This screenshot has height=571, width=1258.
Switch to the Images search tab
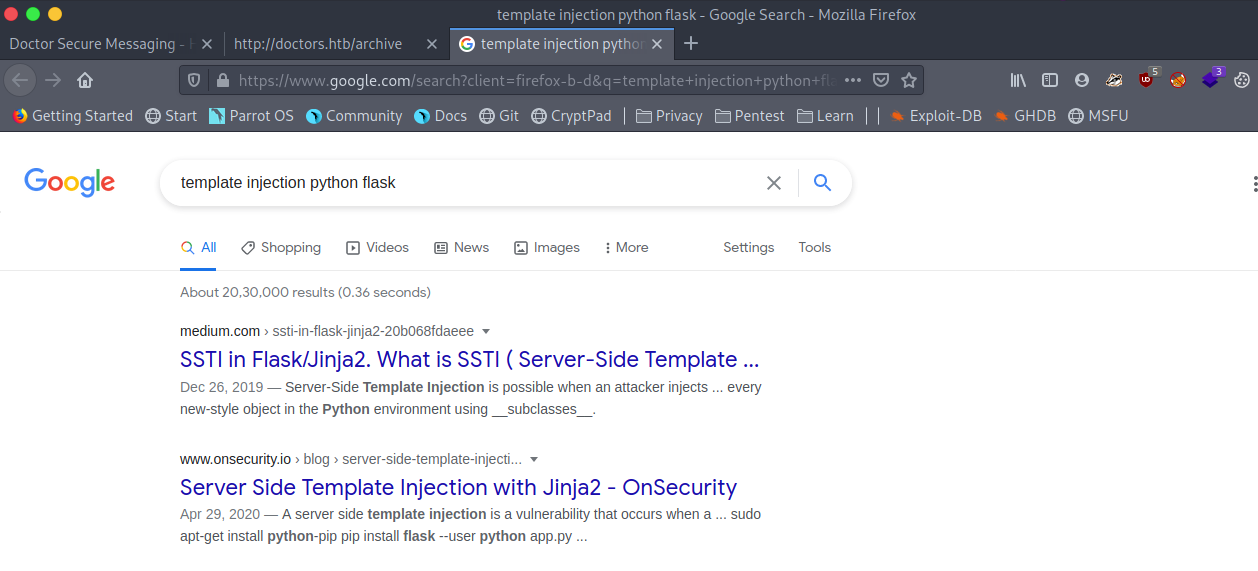[547, 247]
